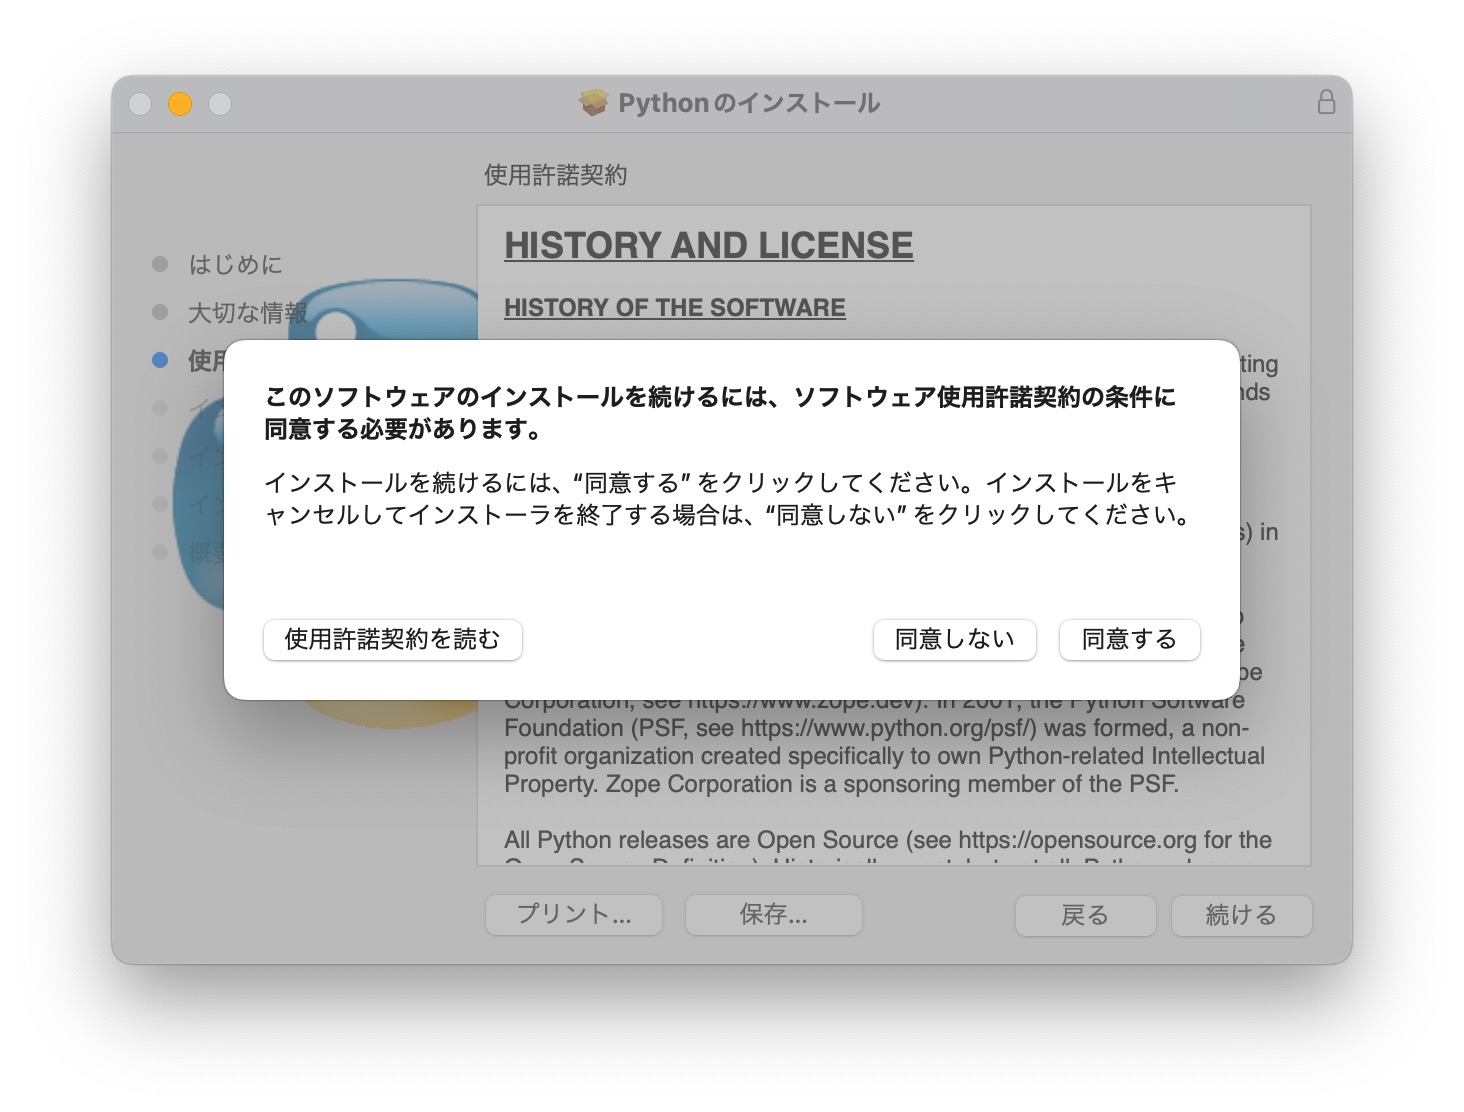This screenshot has width=1464, height=1112.
Task: Click the 使用許諾契約 section title label
Action: click(x=555, y=175)
